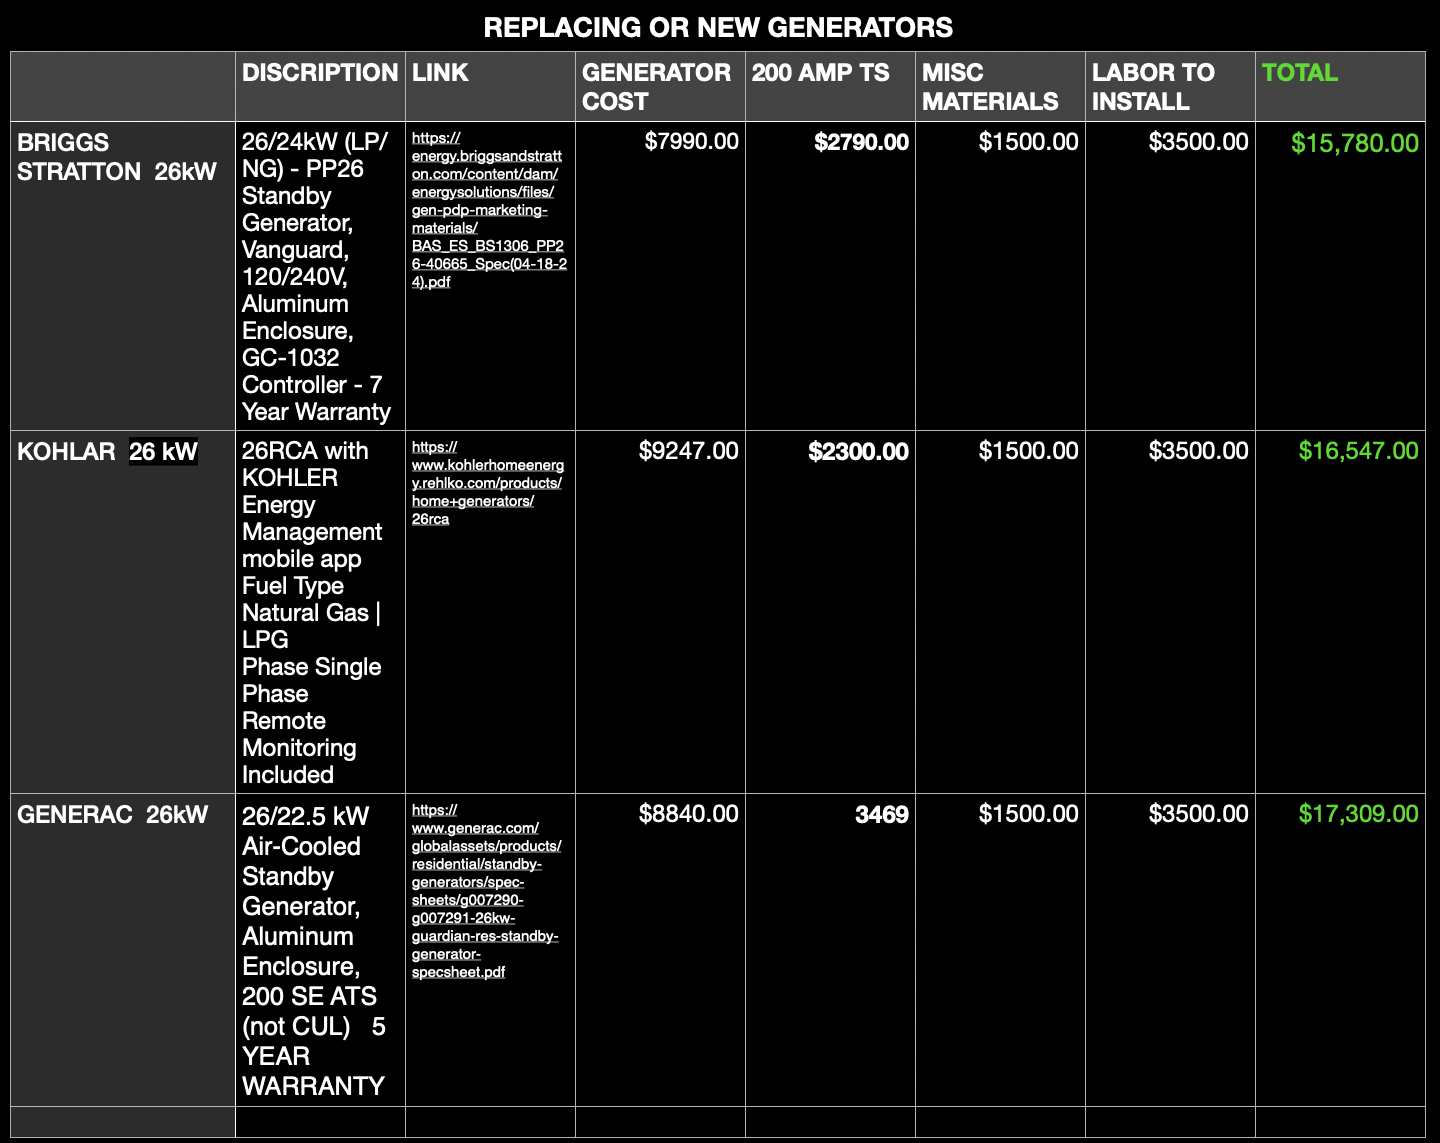Click labor $3500.00 in Briggs Stratton row

click(1199, 142)
